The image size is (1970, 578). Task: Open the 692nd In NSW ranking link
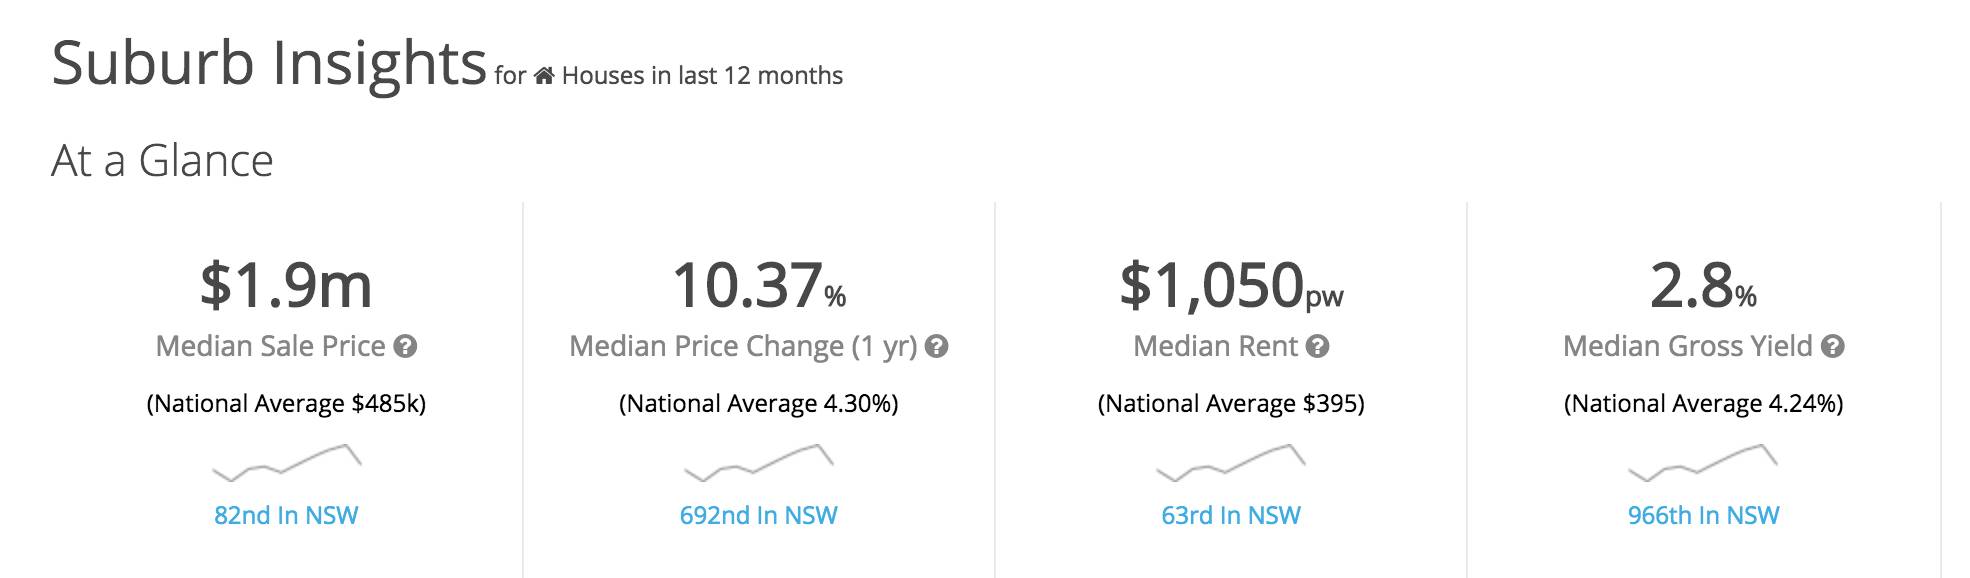tap(759, 515)
